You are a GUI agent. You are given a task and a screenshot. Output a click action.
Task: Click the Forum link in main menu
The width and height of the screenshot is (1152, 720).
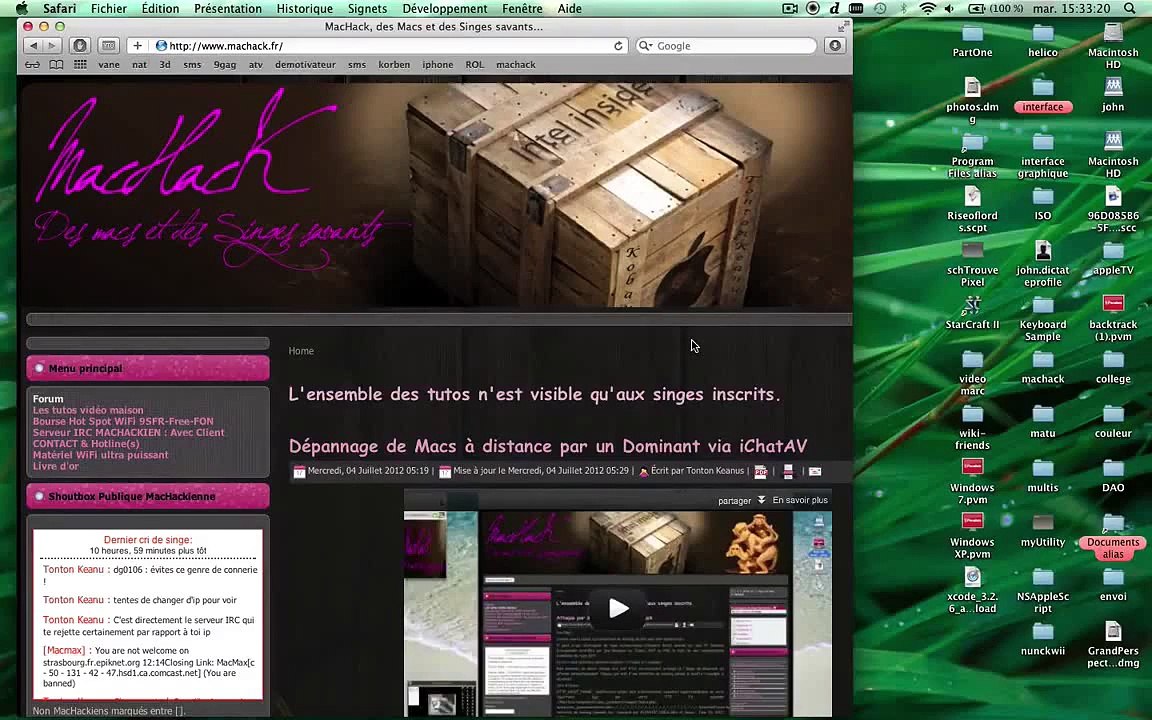tap(48, 399)
